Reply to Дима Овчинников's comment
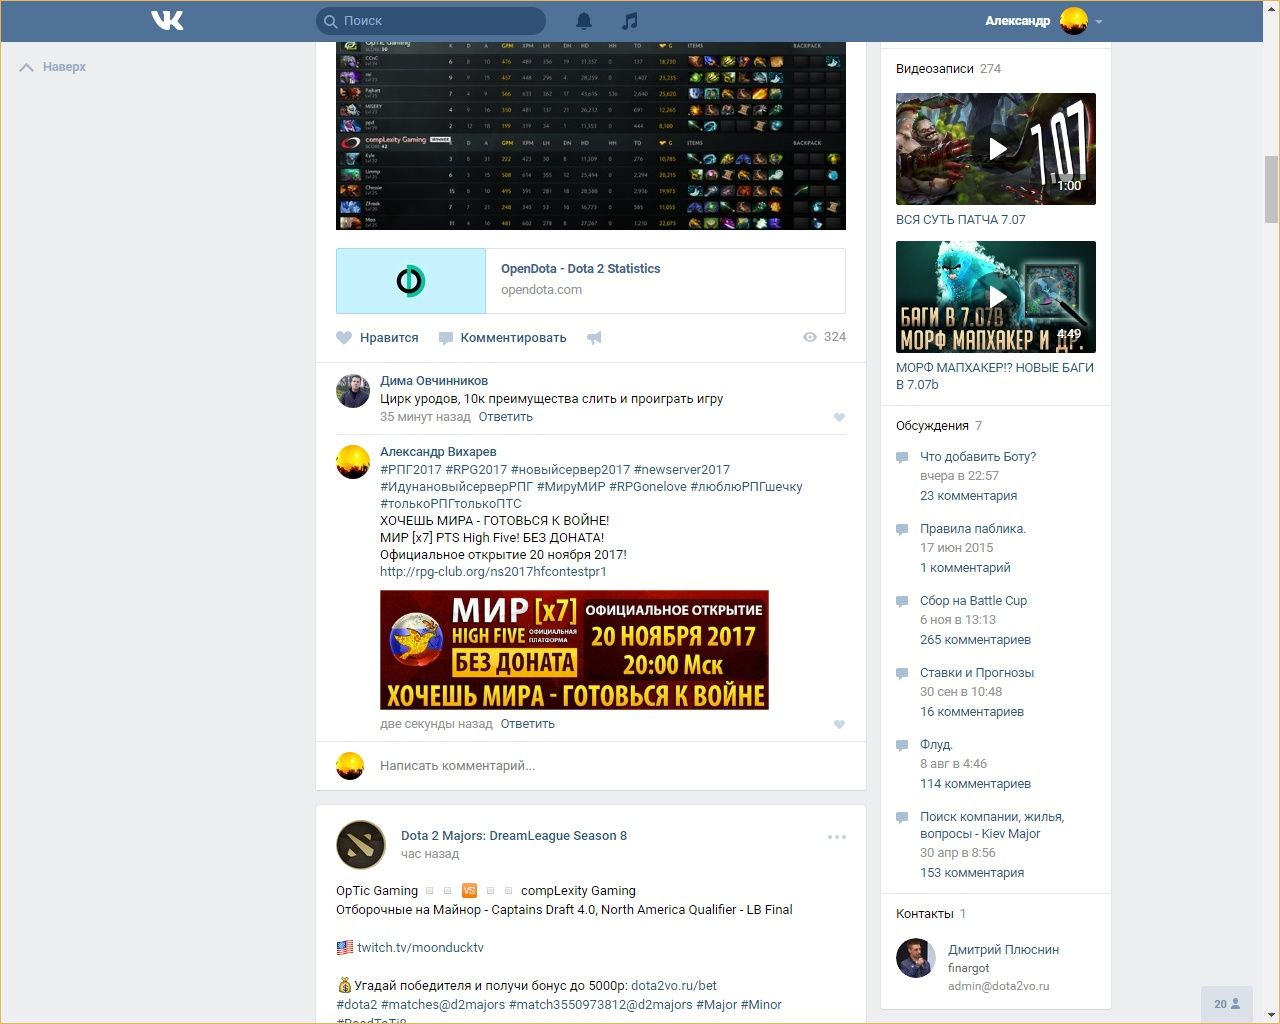 (505, 417)
